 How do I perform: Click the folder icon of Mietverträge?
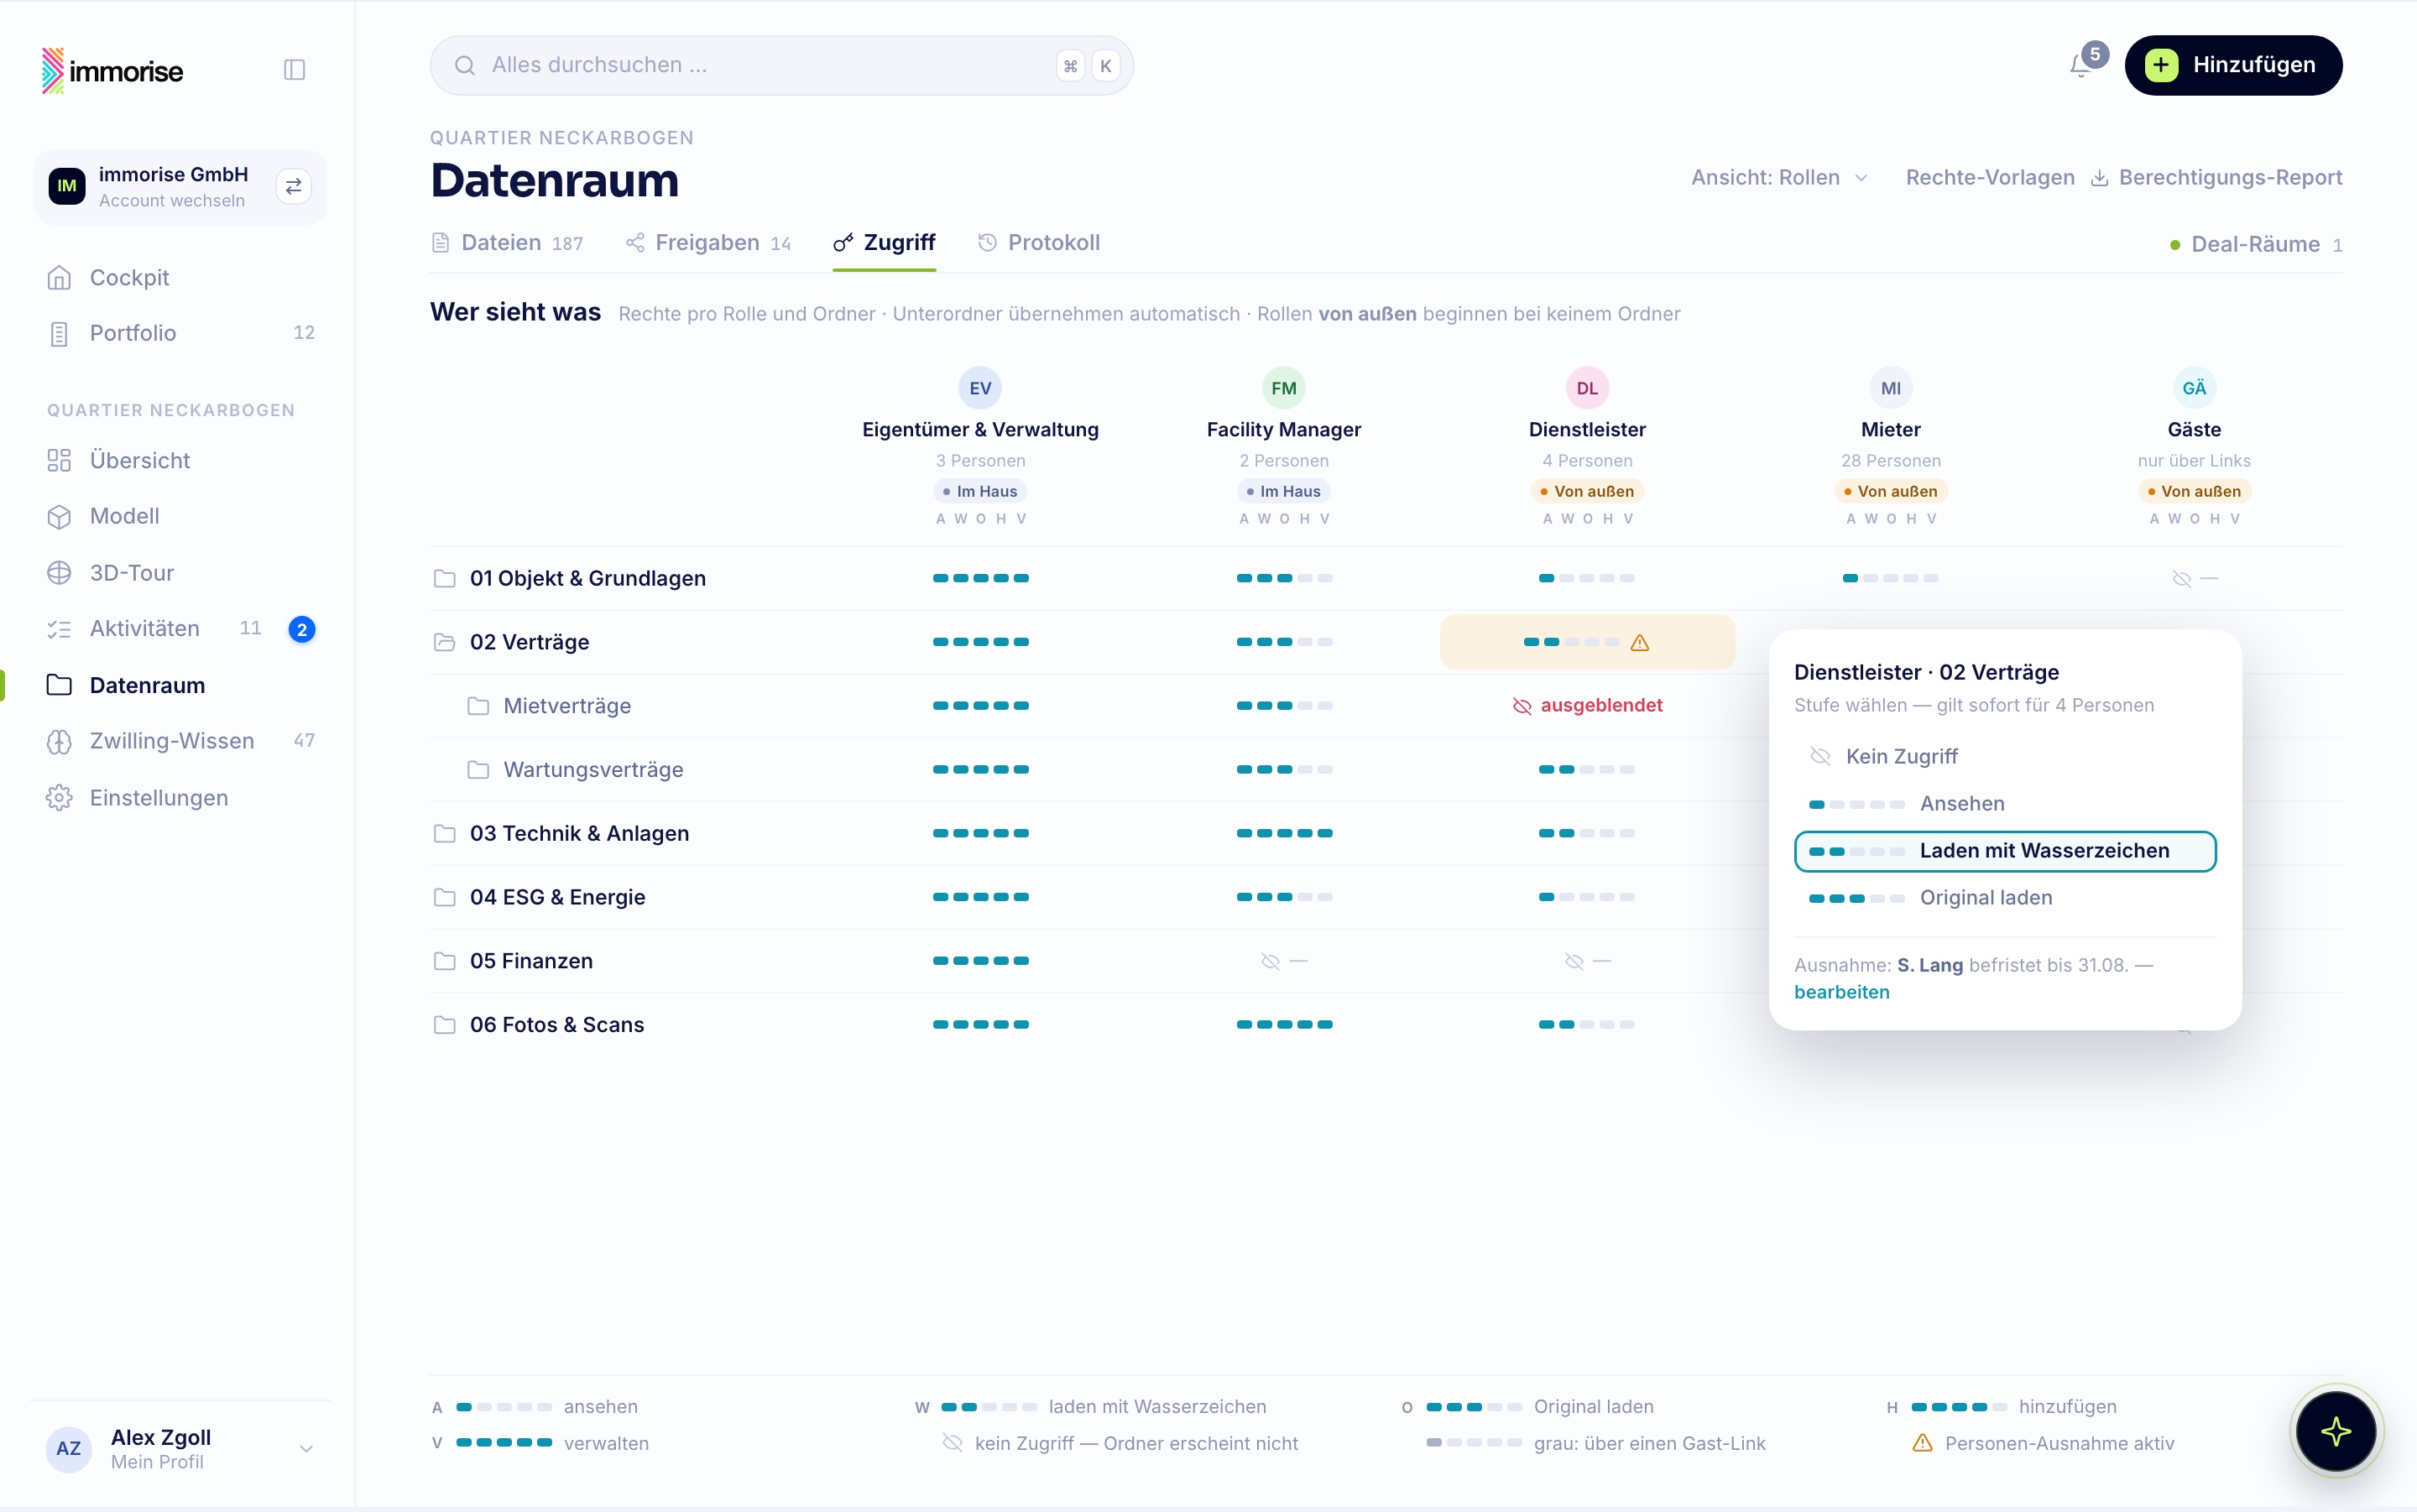point(479,707)
